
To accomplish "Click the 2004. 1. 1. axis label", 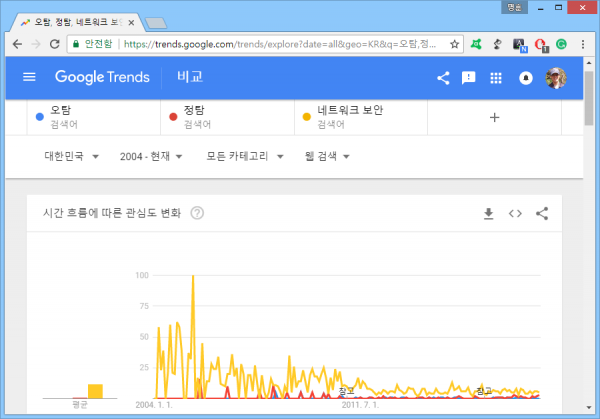I will click(x=154, y=405).
